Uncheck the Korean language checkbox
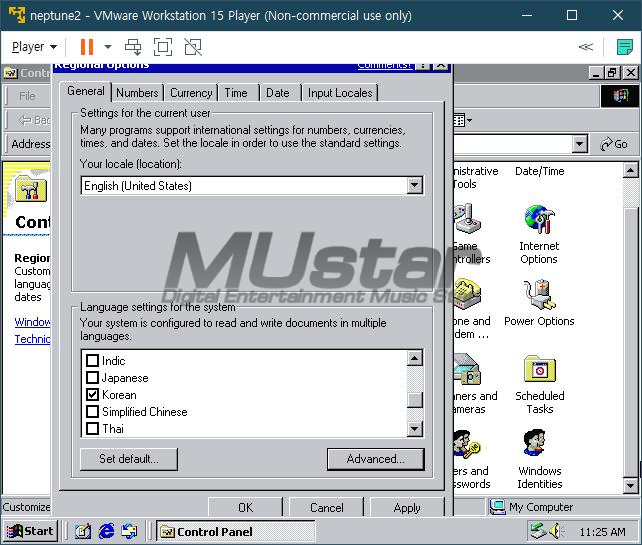Screen dimensions: 642x545 pos(93,394)
